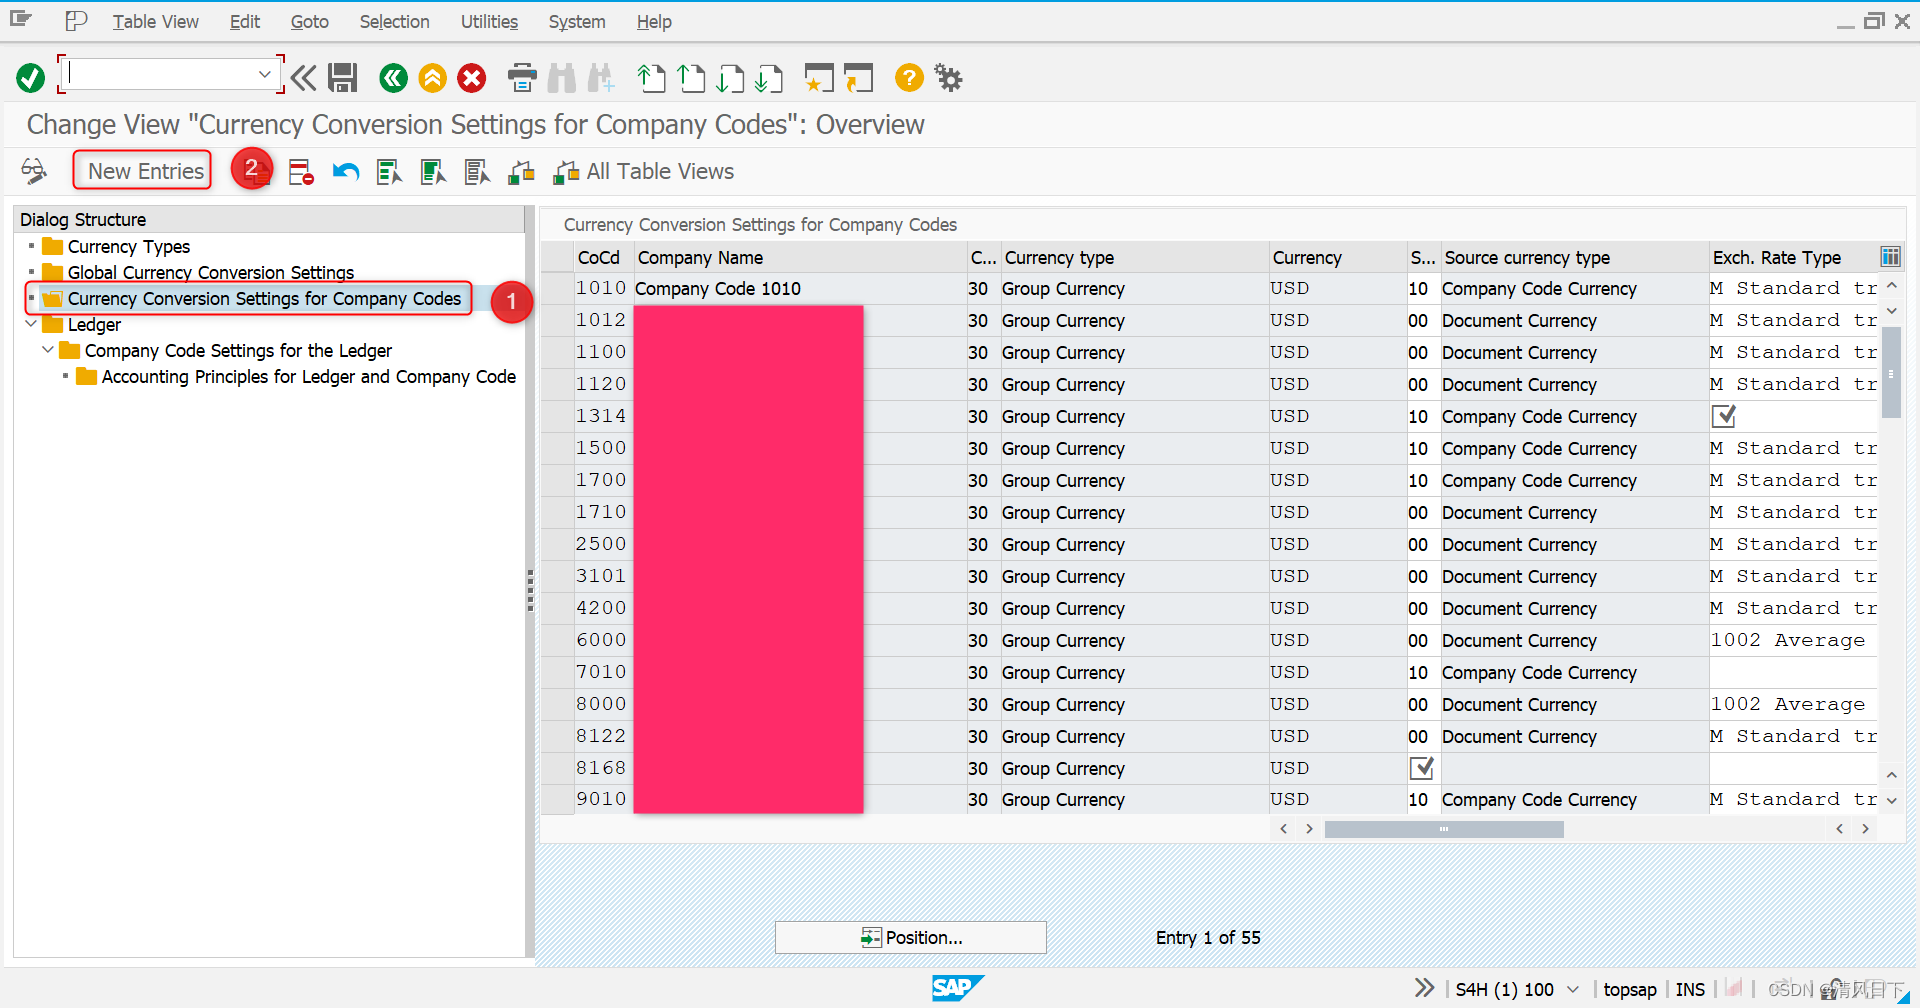1920x1008 pixels.
Task: Click the Undo Change icon
Action: 346,172
